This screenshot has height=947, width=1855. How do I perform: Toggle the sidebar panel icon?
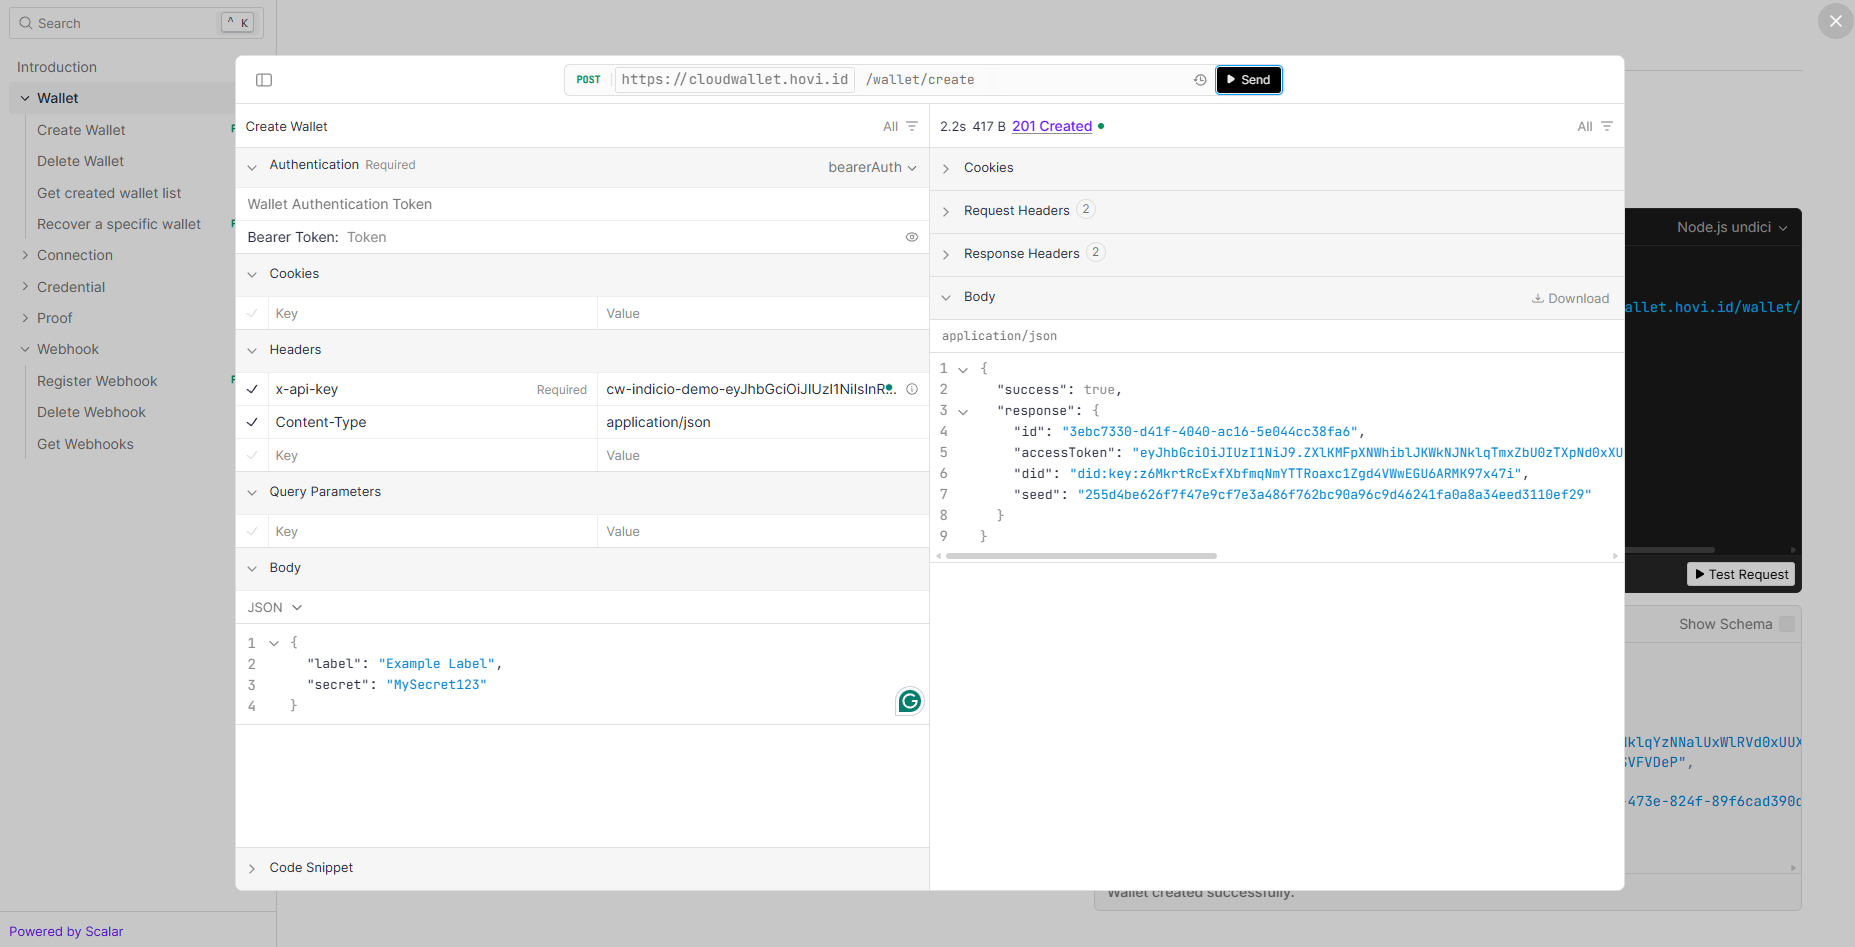coord(264,80)
